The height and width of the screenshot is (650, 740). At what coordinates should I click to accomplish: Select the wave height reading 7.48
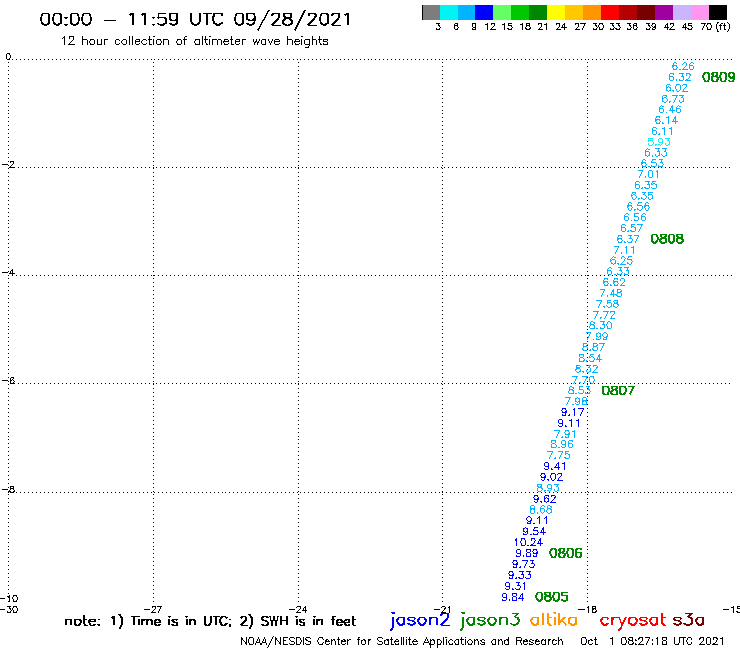coord(611,293)
